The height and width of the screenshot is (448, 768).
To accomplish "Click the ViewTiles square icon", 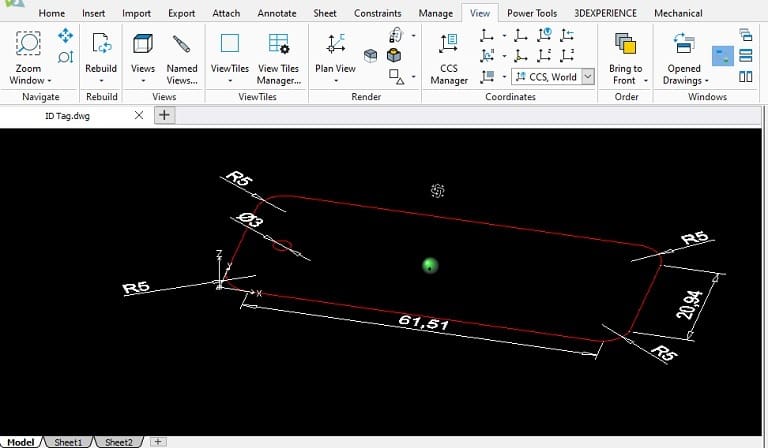I will point(230,43).
